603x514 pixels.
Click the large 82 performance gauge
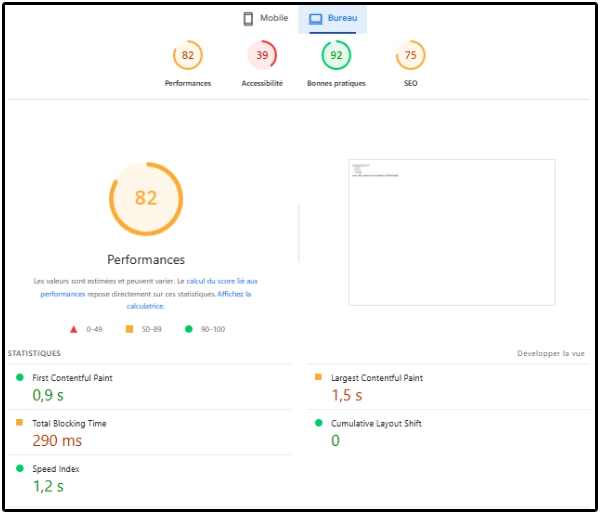coord(146,198)
